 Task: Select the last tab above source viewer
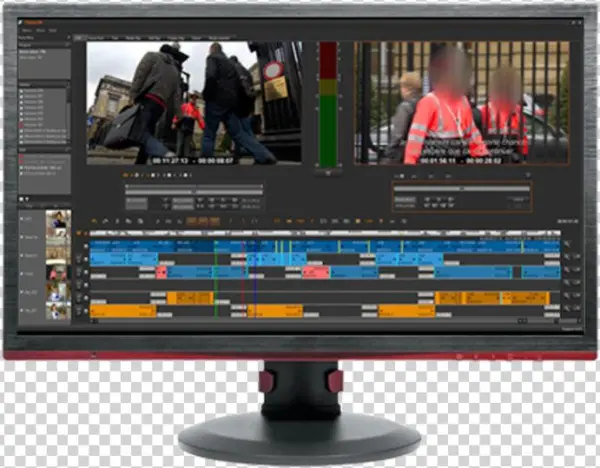pos(219,38)
